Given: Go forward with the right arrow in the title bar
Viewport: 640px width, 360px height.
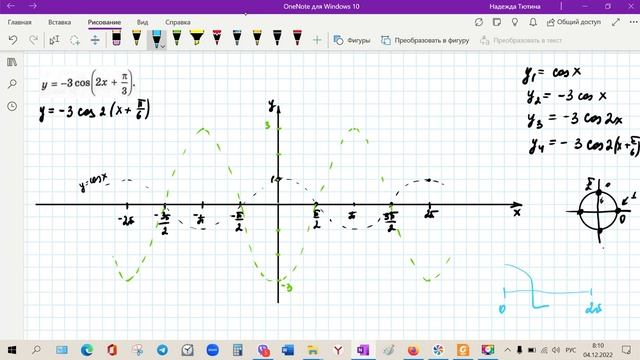Looking at the screenshot, I should pos(33,6).
